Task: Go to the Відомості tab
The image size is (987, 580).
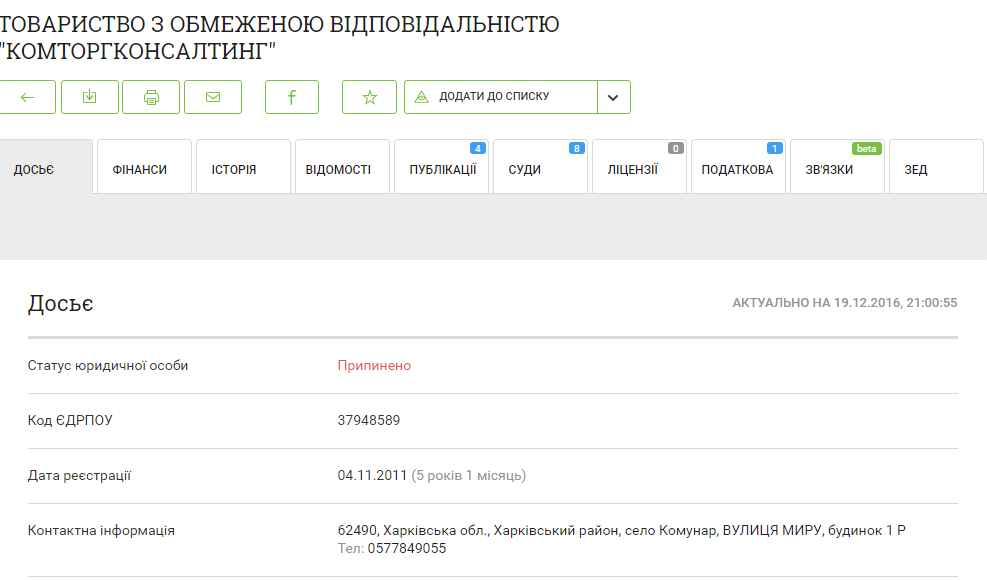Action: [338, 169]
